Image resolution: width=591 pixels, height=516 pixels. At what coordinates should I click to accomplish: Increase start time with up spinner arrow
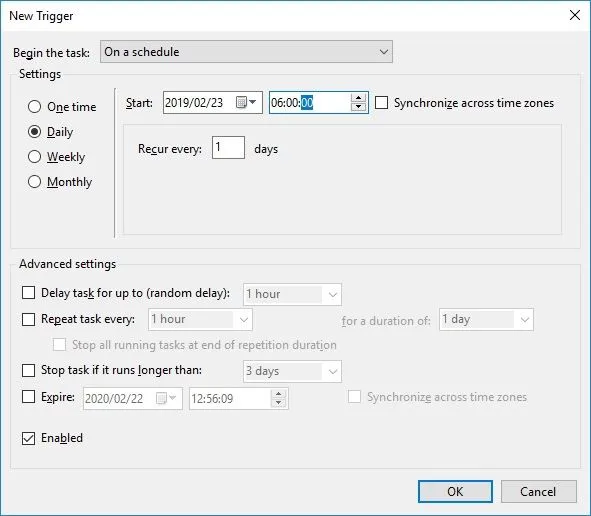(358, 98)
